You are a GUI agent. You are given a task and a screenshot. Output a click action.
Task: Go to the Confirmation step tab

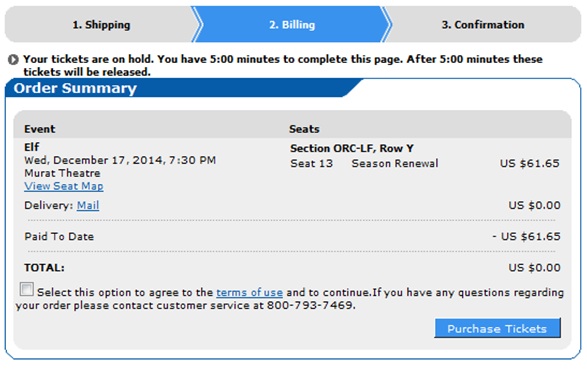(x=483, y=25)
